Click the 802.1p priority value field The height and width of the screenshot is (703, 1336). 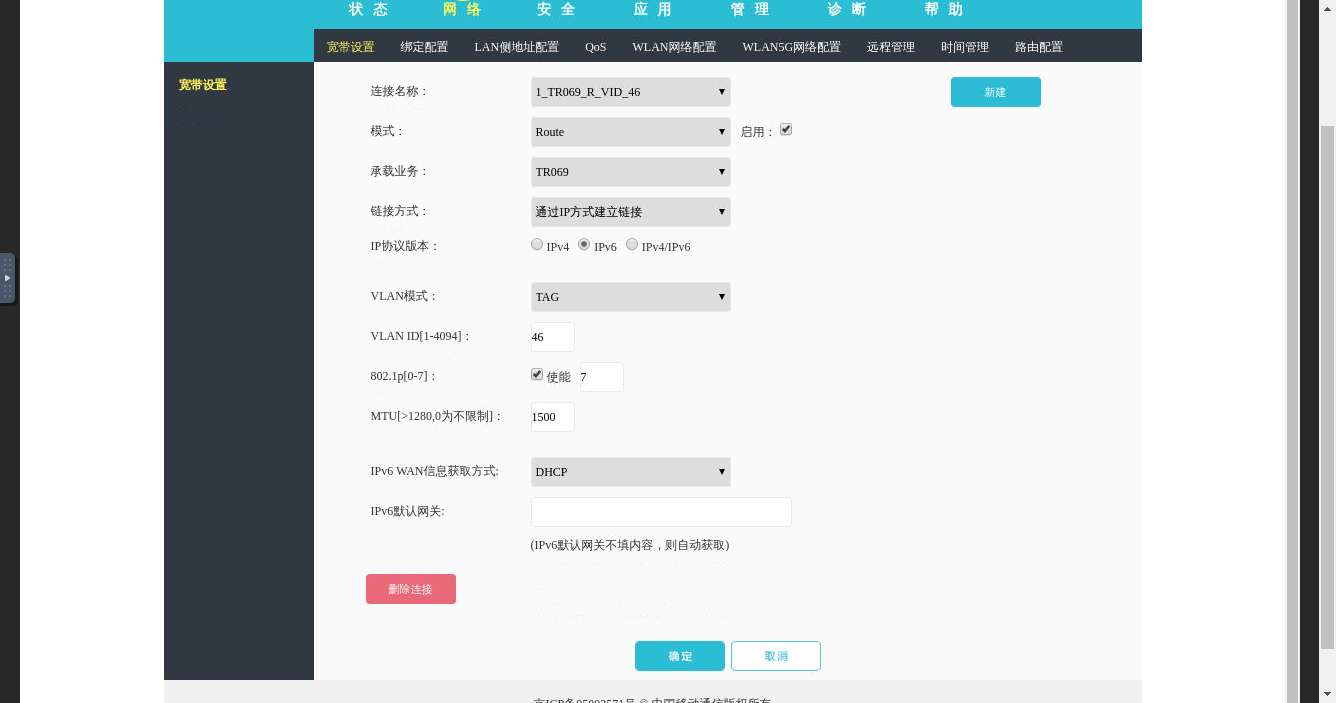pyautogui.click(x=602, y=377)
